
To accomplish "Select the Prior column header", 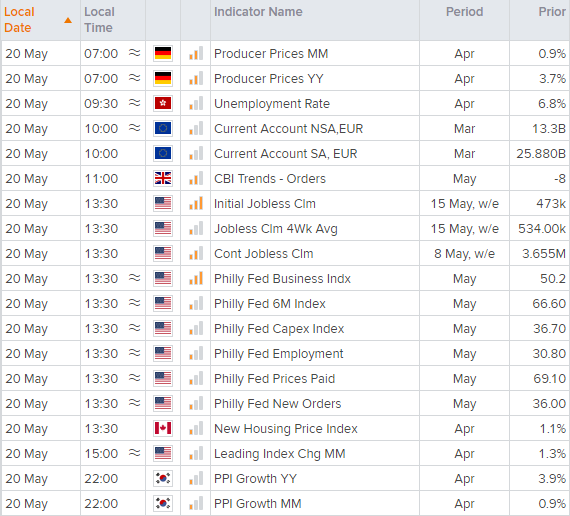I will [552, 12].
